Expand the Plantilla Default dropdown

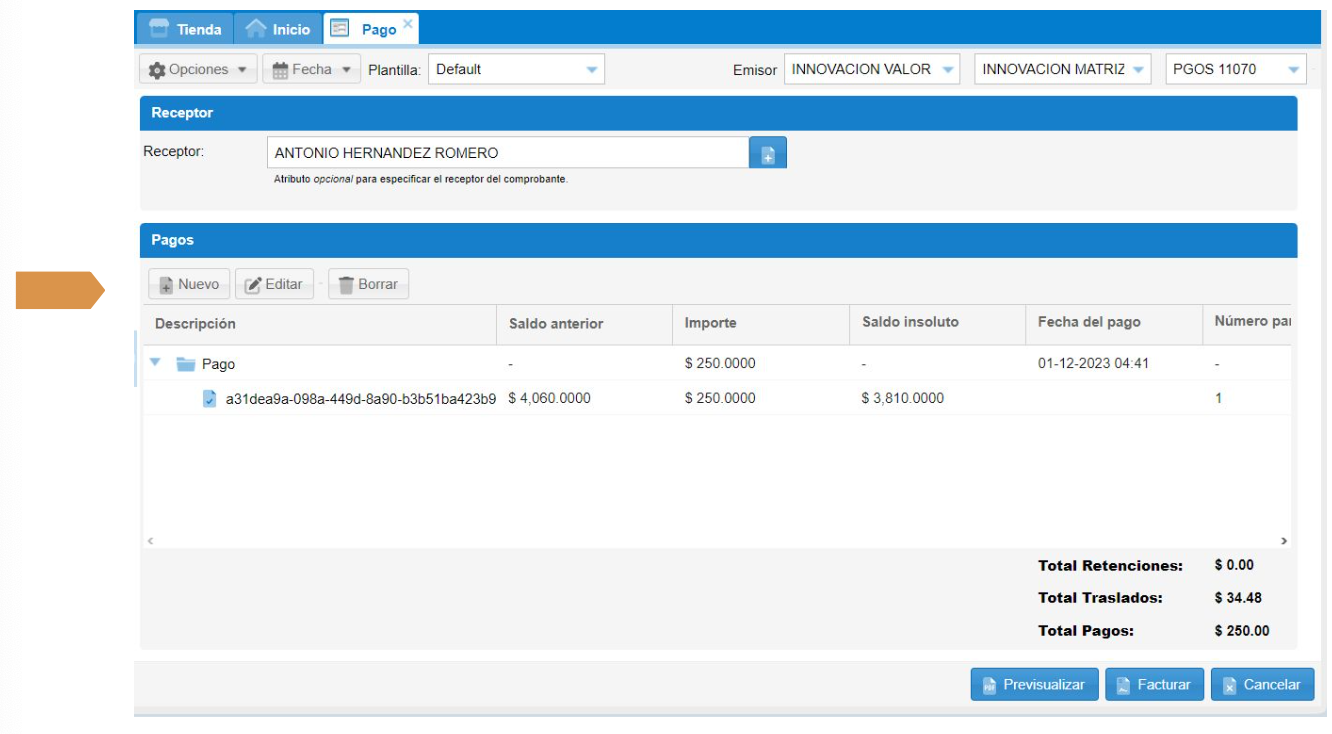[591, 70]
